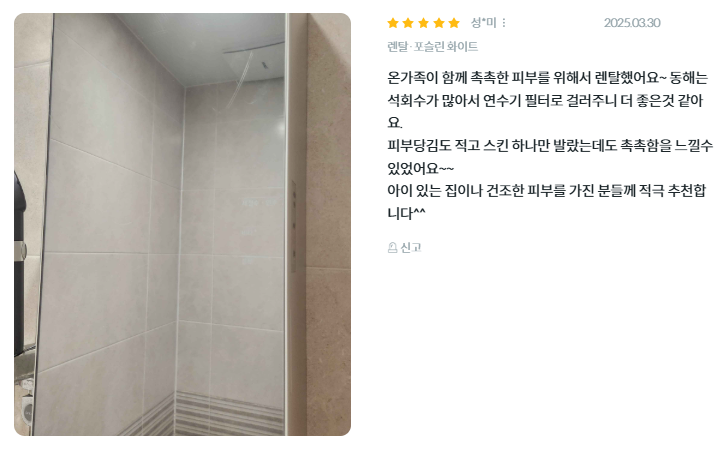Click the reviewer name 성*미

pyautogui.click(x=483, y=23)
